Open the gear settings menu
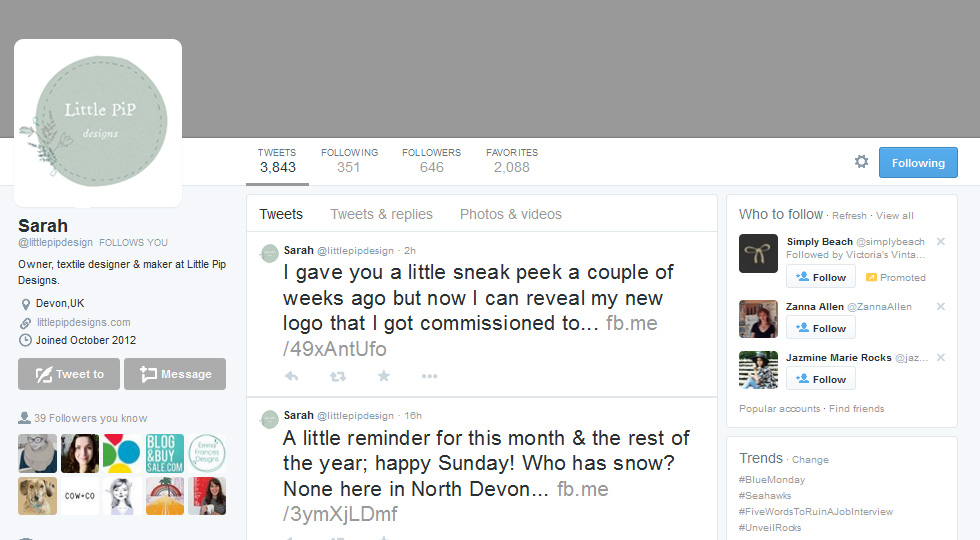Image resolution: width=980 pixels, height=540 pixels. click(861, 162)
